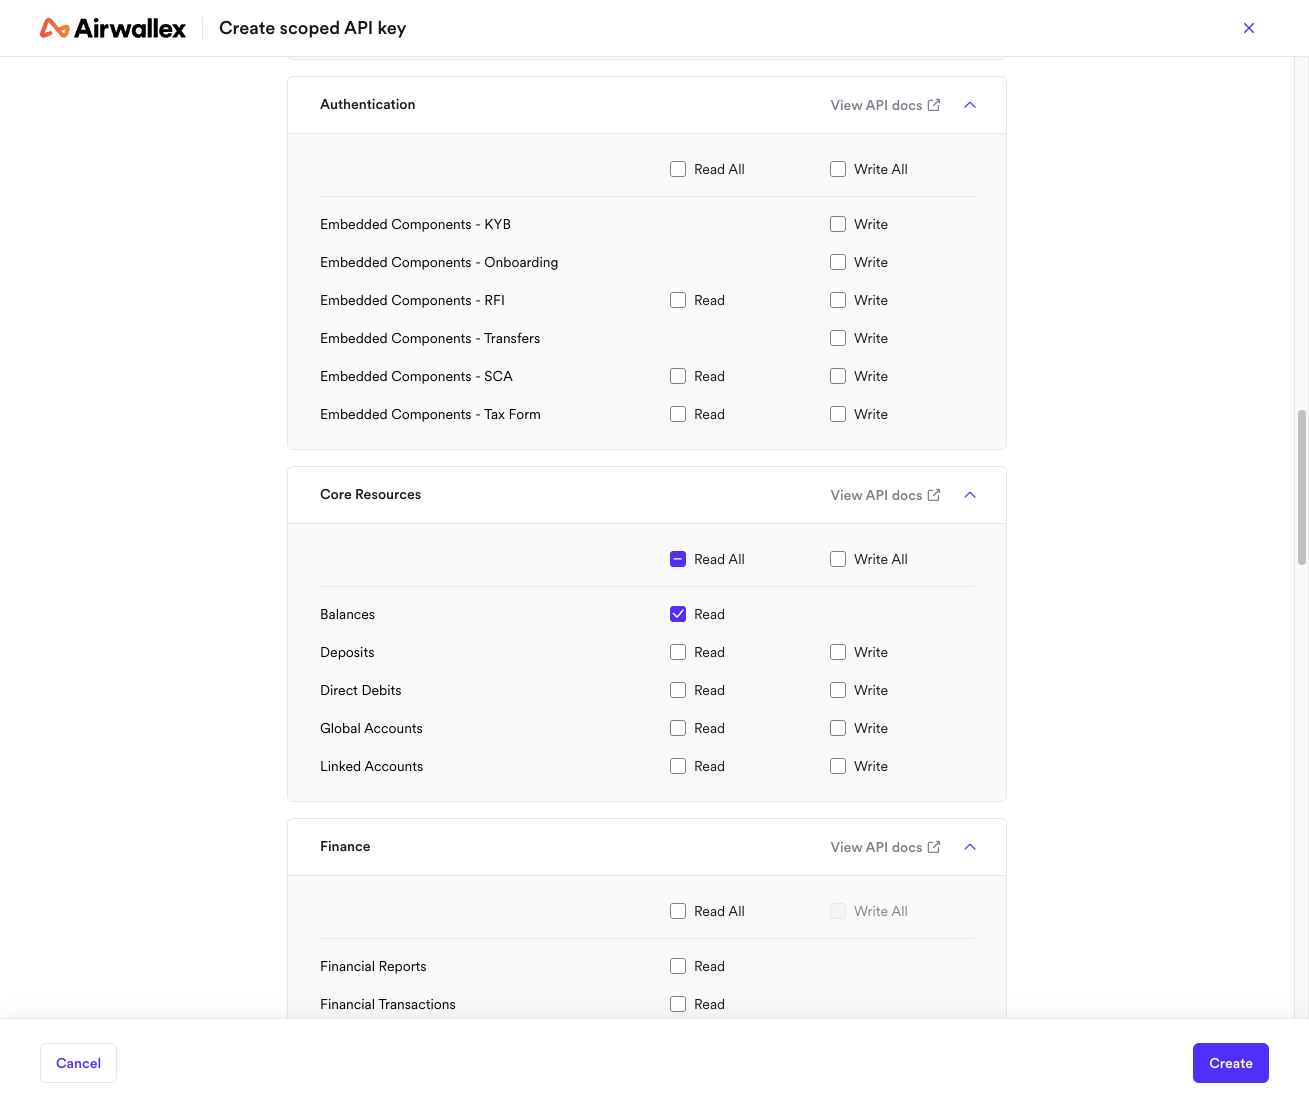This screenshot has width=1309, height=1106.
Task: Collapse the Core Resources section
Action: coord(970,495)
